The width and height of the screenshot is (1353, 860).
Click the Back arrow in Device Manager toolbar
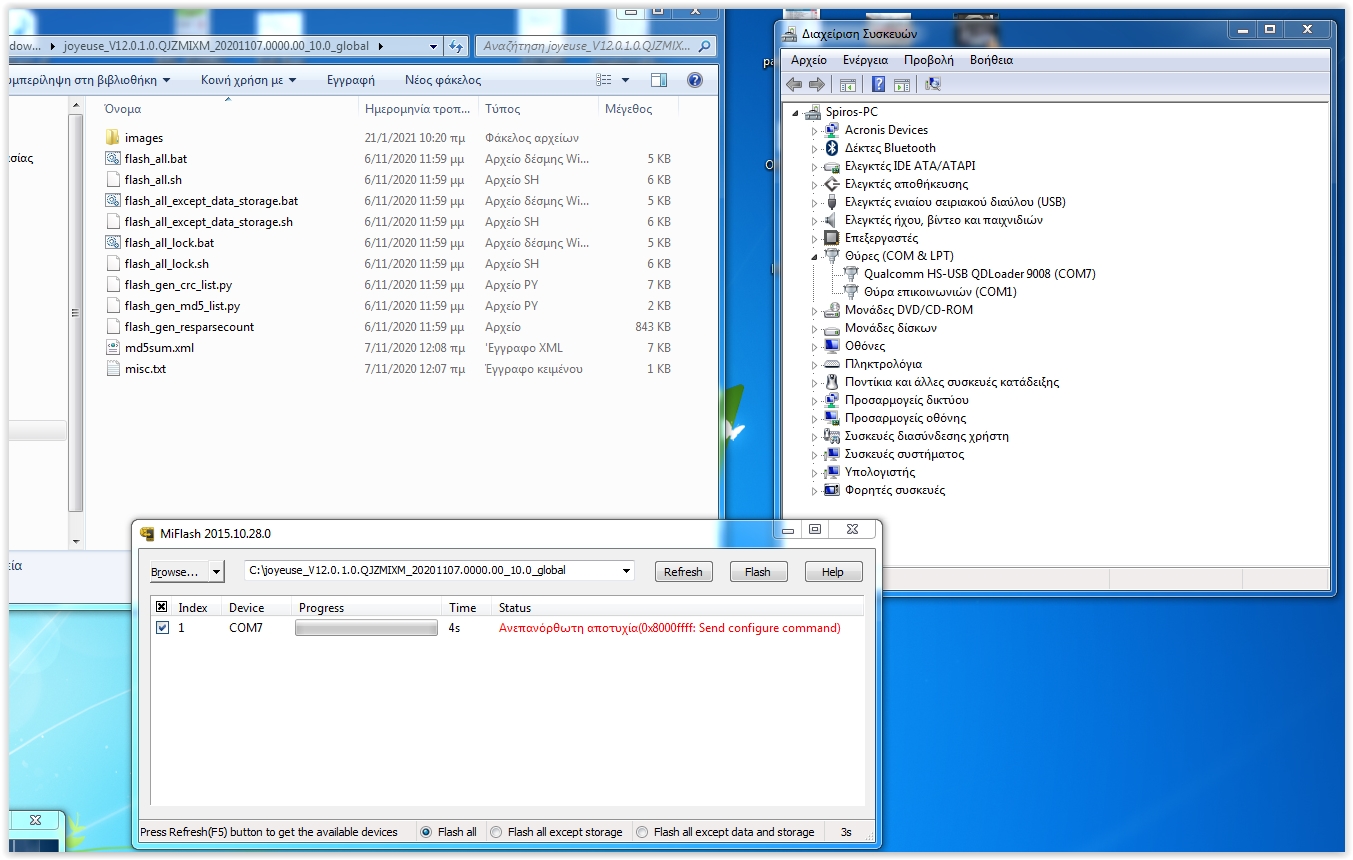coord(794,85)
